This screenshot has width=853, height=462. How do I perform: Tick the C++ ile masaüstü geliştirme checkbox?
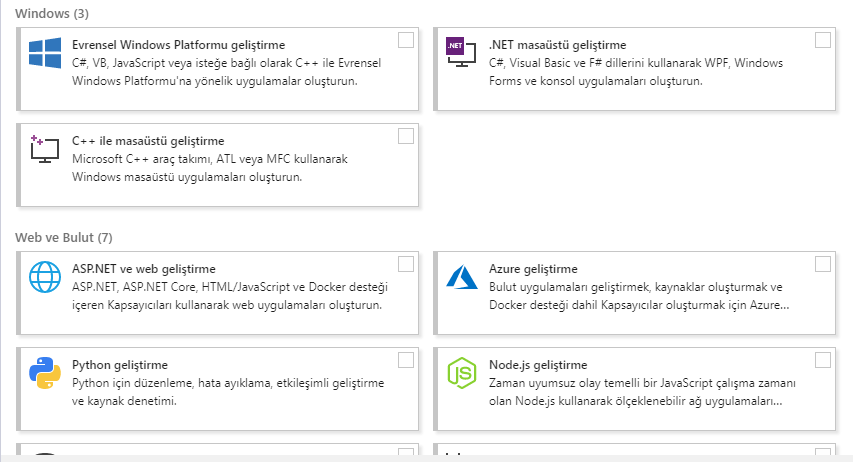pyautogui.click(x=406, y=136)
